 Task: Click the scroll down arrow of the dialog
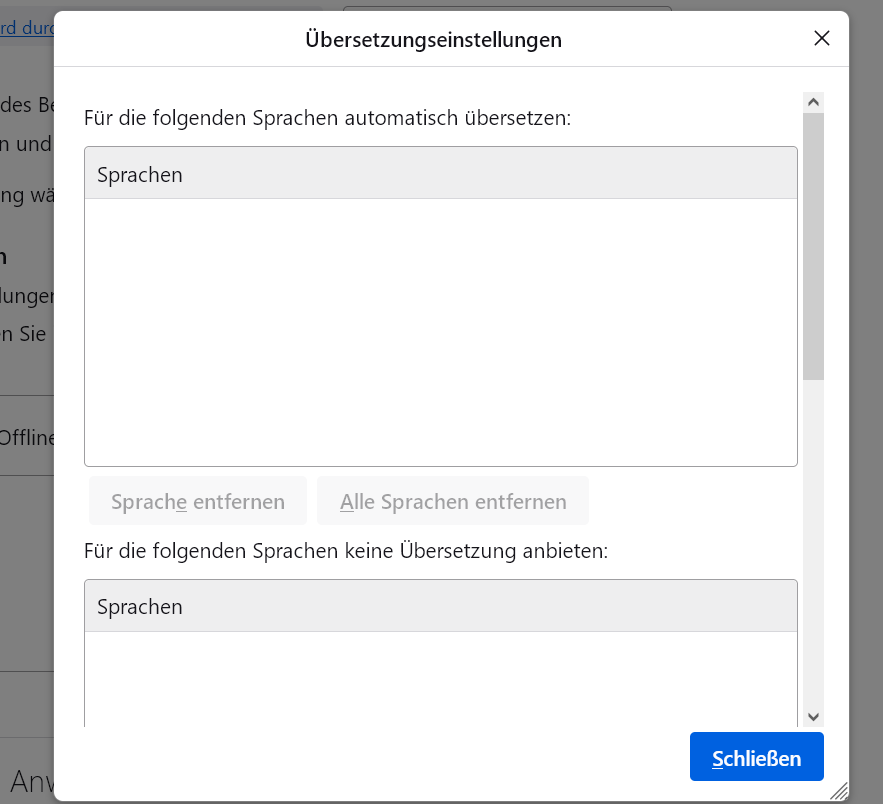tap(813, 716)
